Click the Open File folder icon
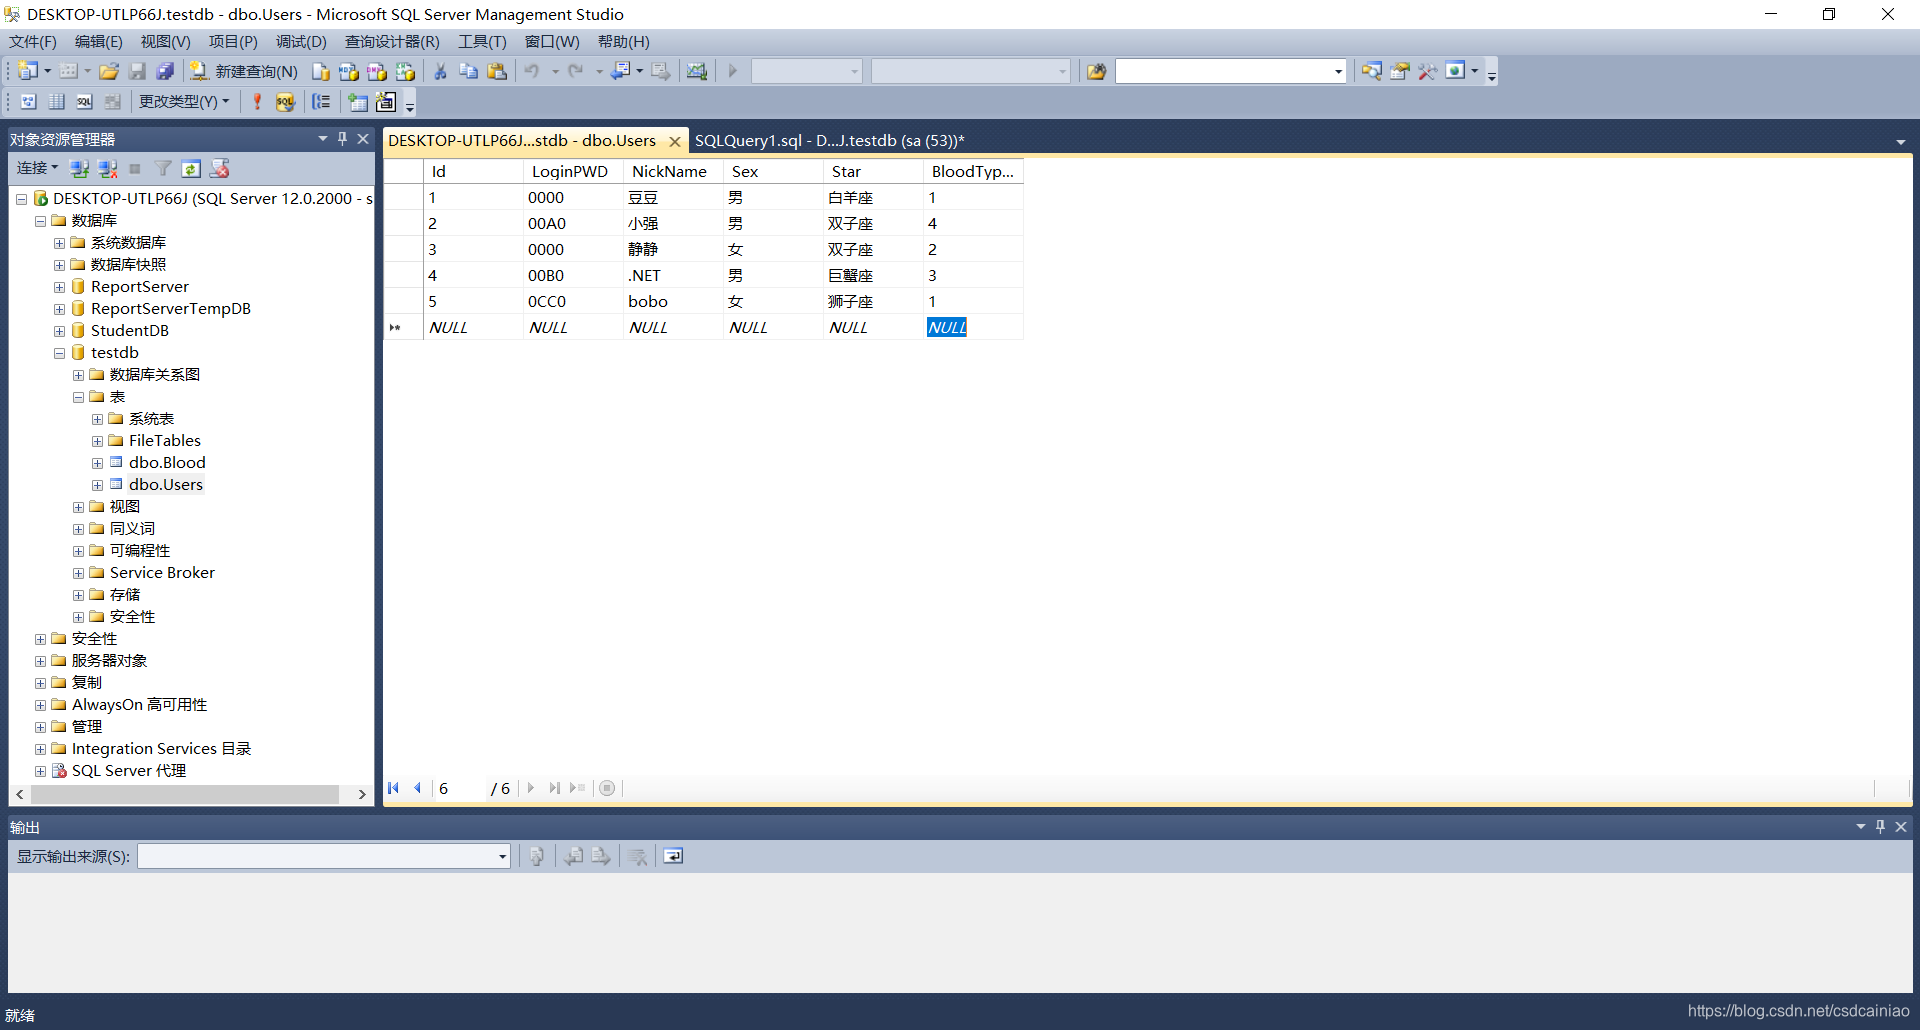 [109, 71]
